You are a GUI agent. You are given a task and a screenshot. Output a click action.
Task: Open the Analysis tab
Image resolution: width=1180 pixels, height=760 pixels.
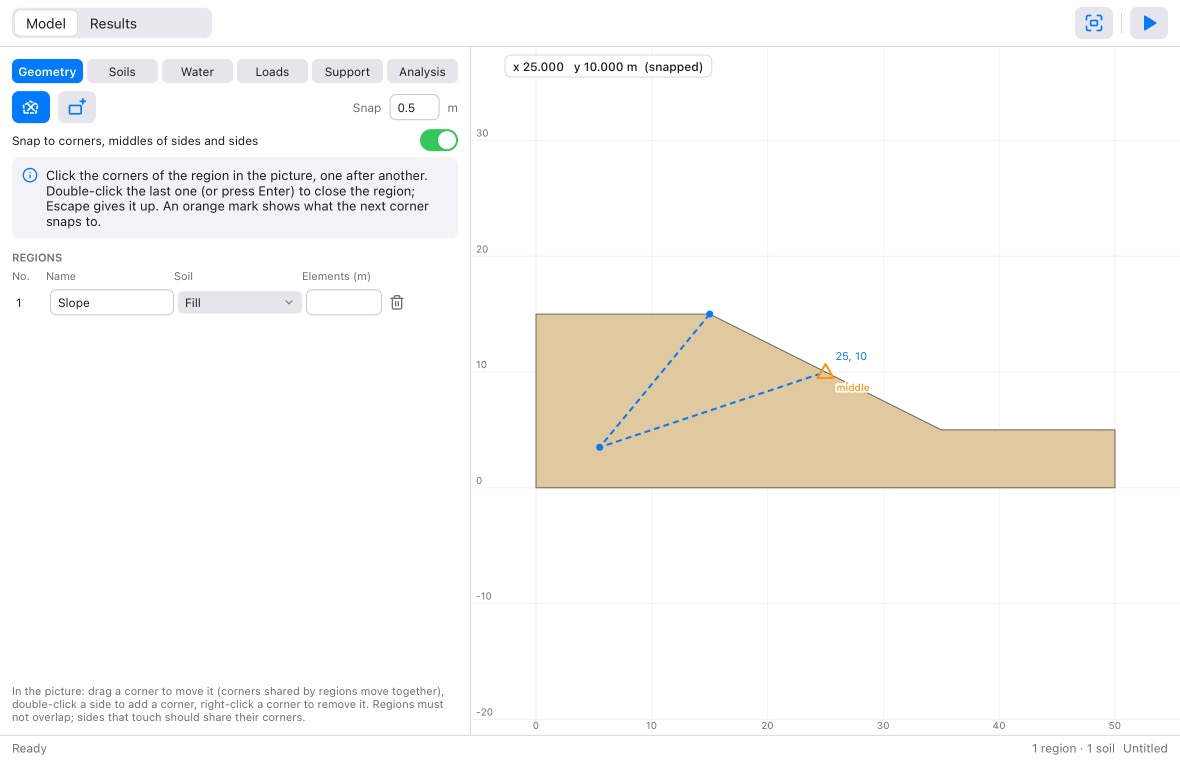[422, 71]
